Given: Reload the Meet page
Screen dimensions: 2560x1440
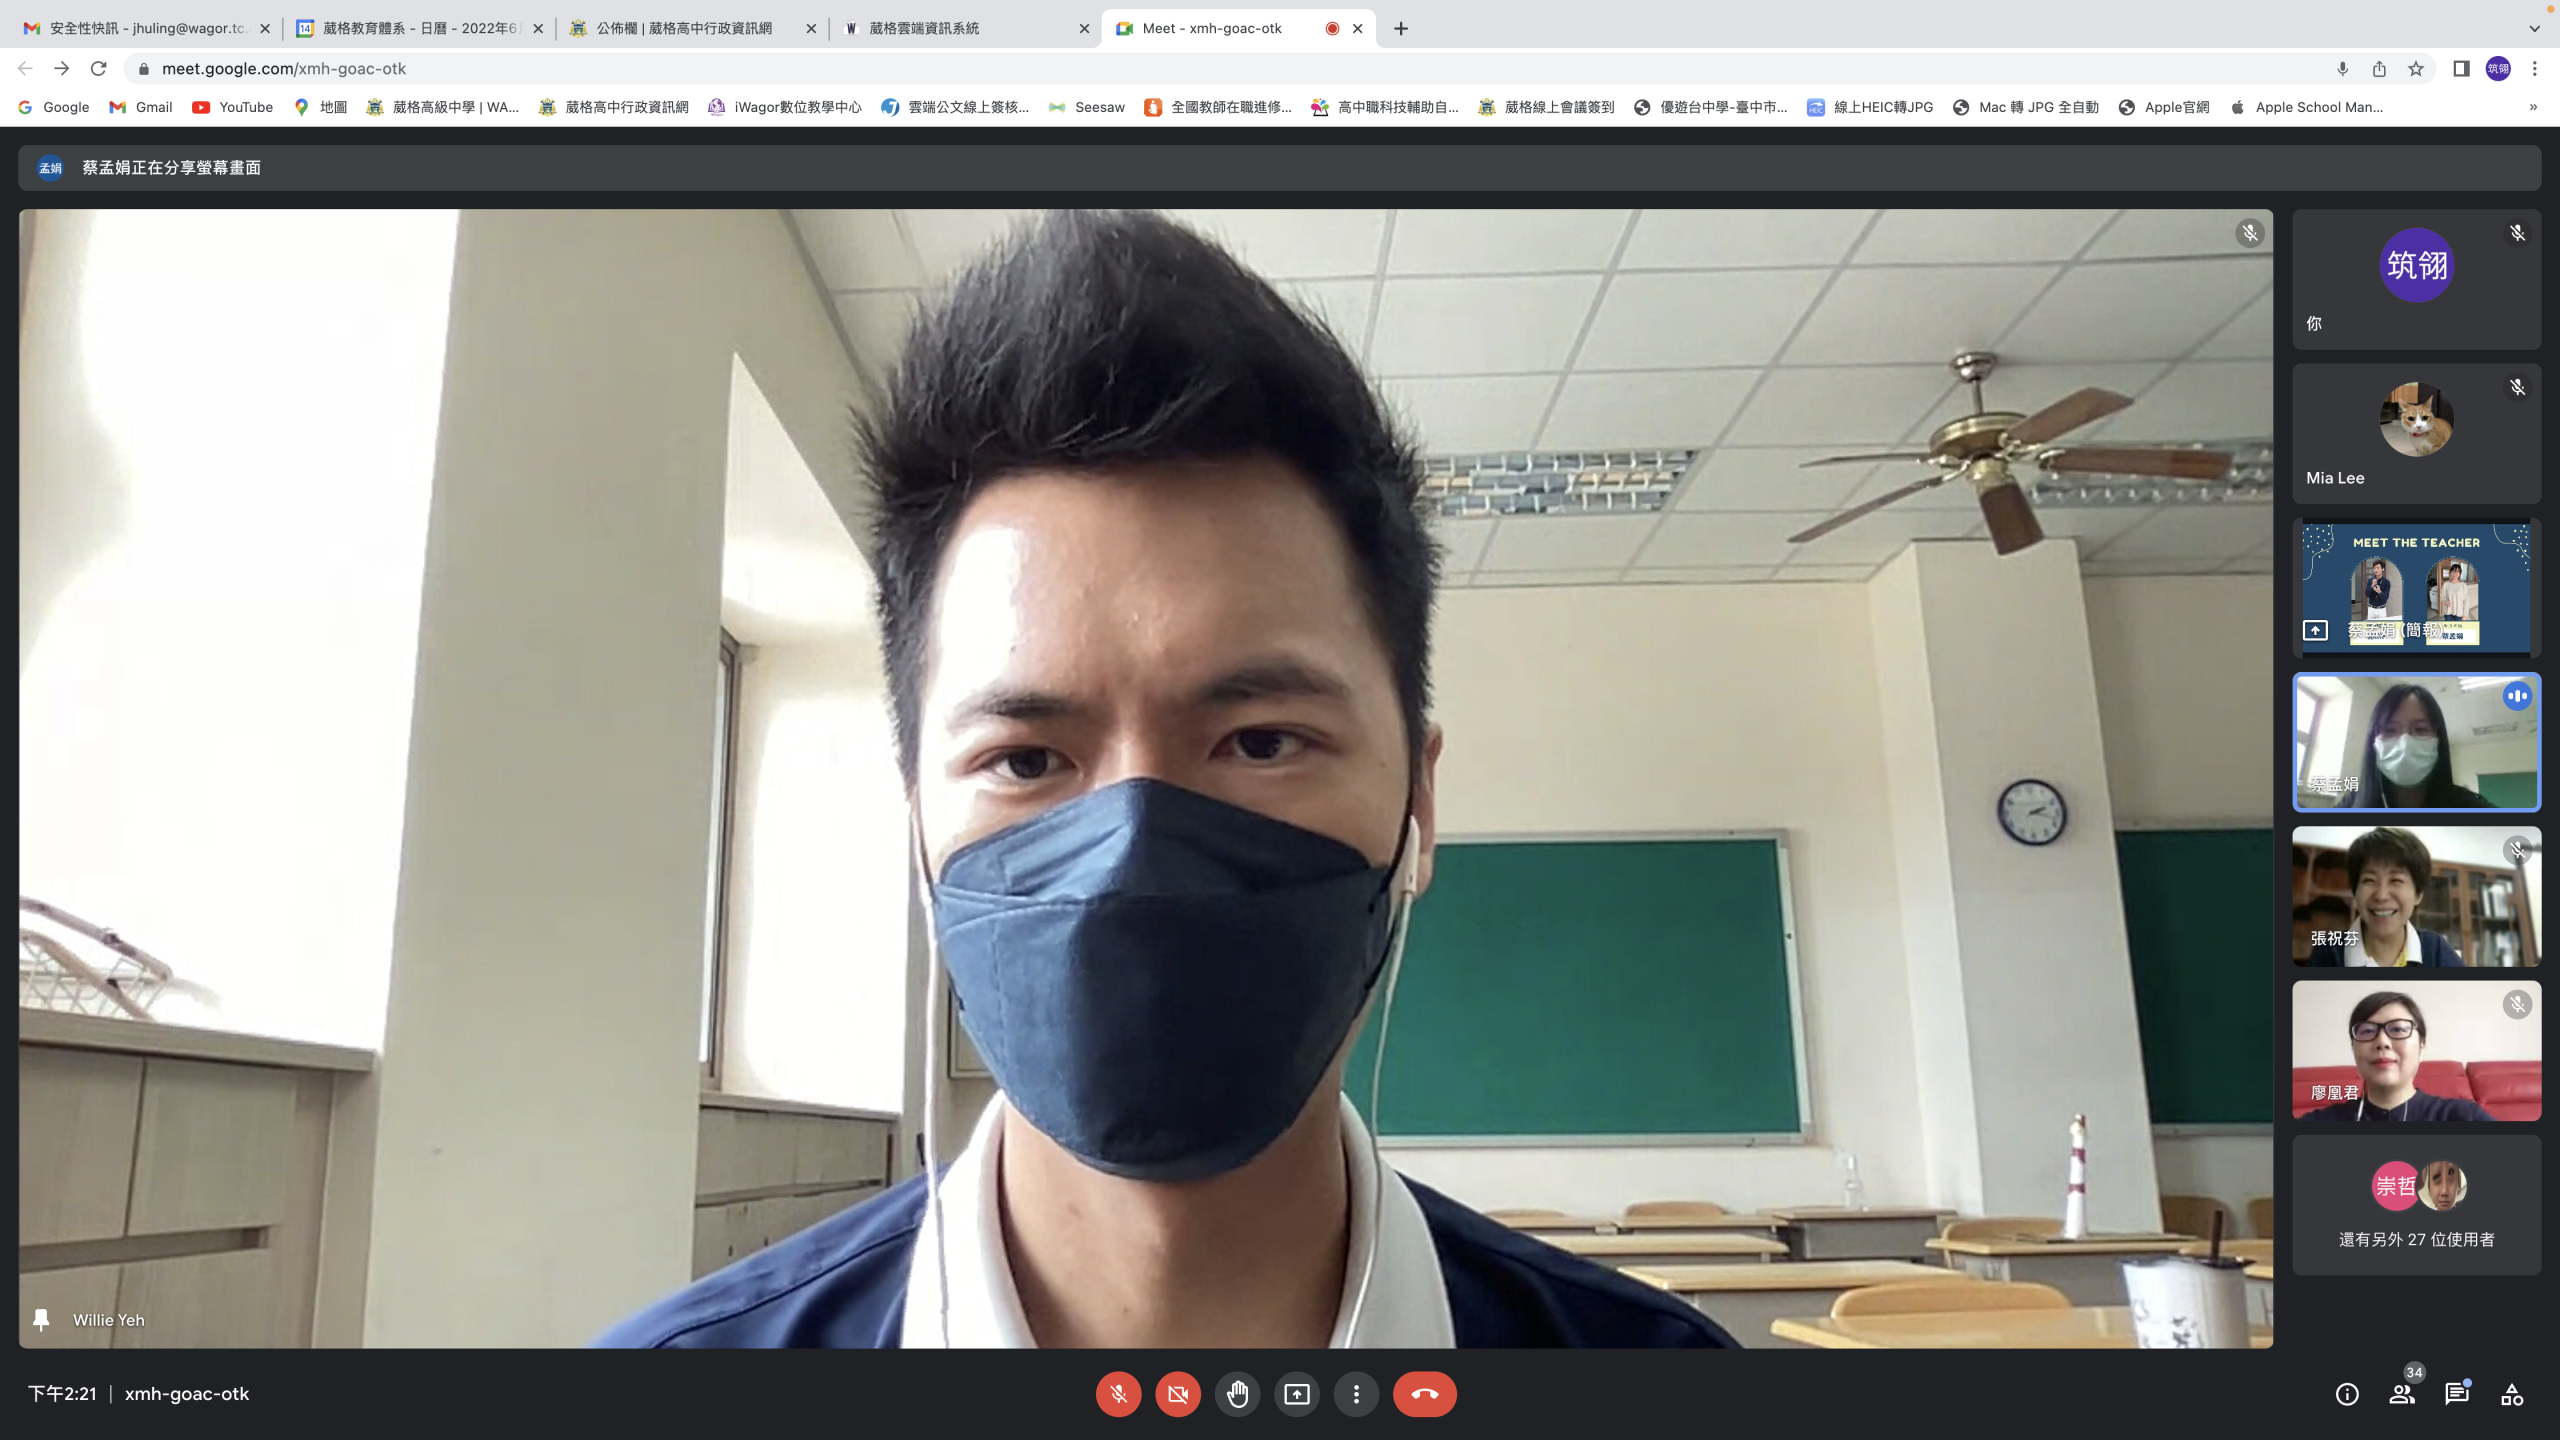Looking at the screenshot, I should (98, 69).
